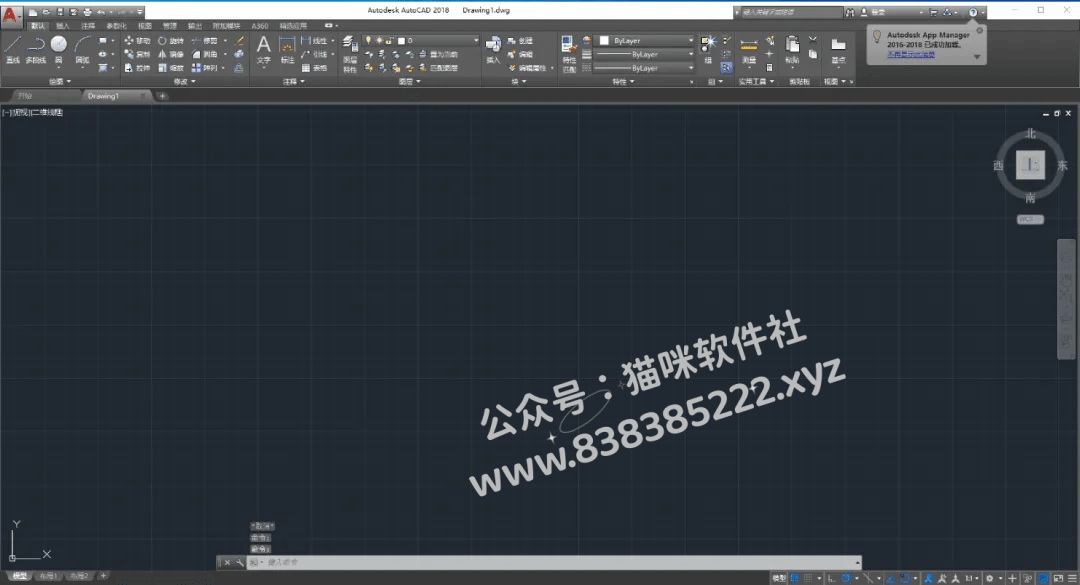Screen dimensions: 1080x585
Task: Toggle grid display in status bar
Action: click(x=795, y=578)
